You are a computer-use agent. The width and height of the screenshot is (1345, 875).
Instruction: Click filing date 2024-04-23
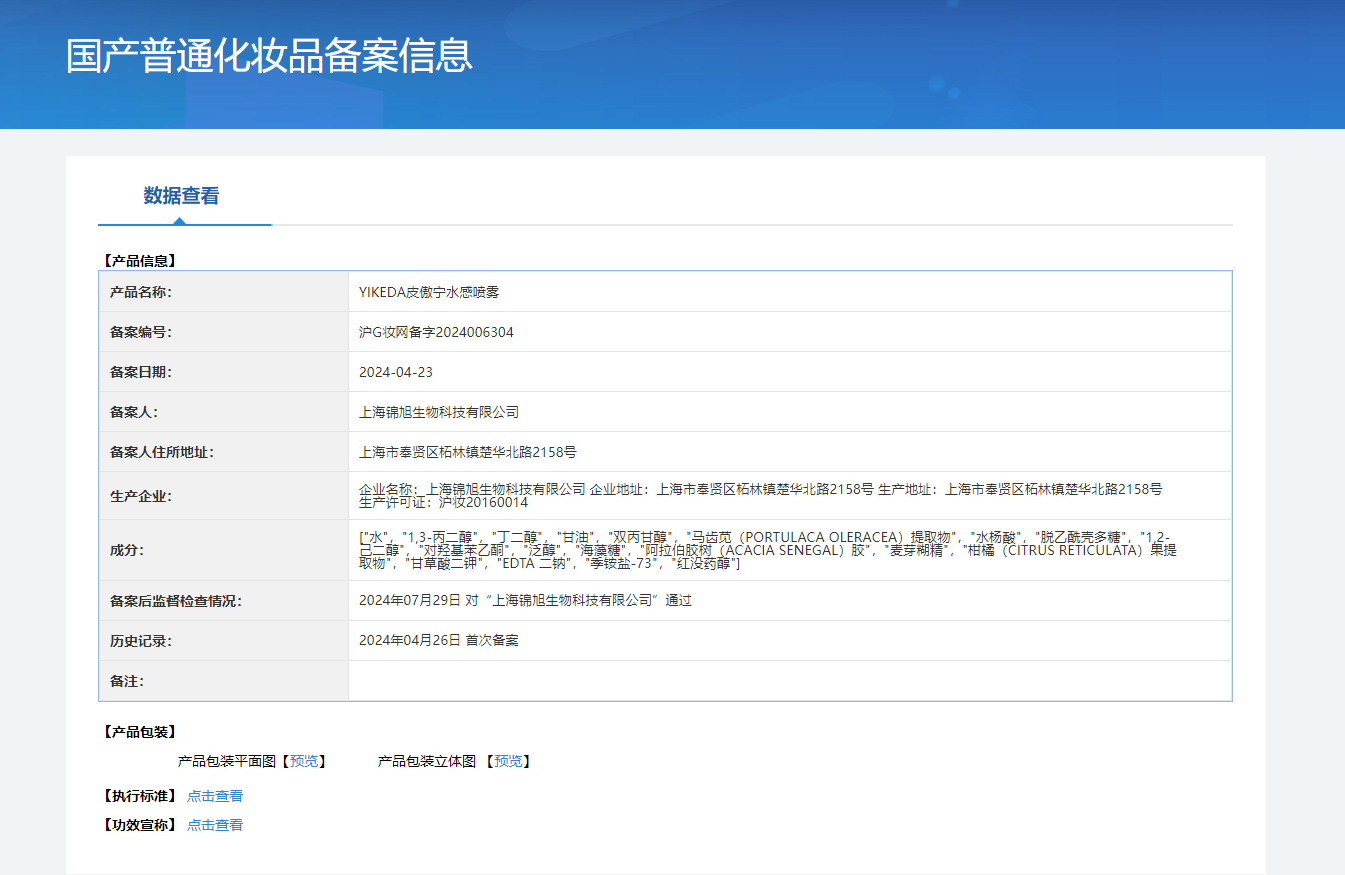coord(396,372)
